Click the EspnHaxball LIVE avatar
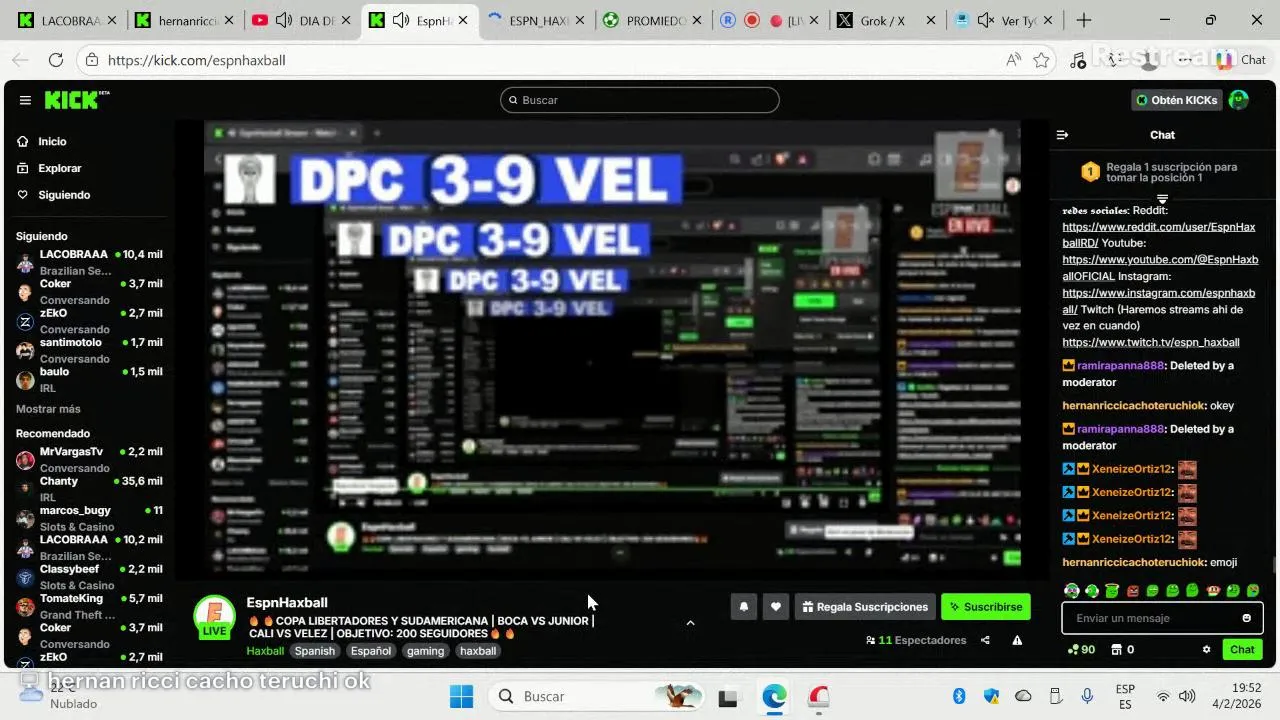Image resolution: width=1280 pixels, height=720 pixels. pyautogui.click(x=214, y=617)
